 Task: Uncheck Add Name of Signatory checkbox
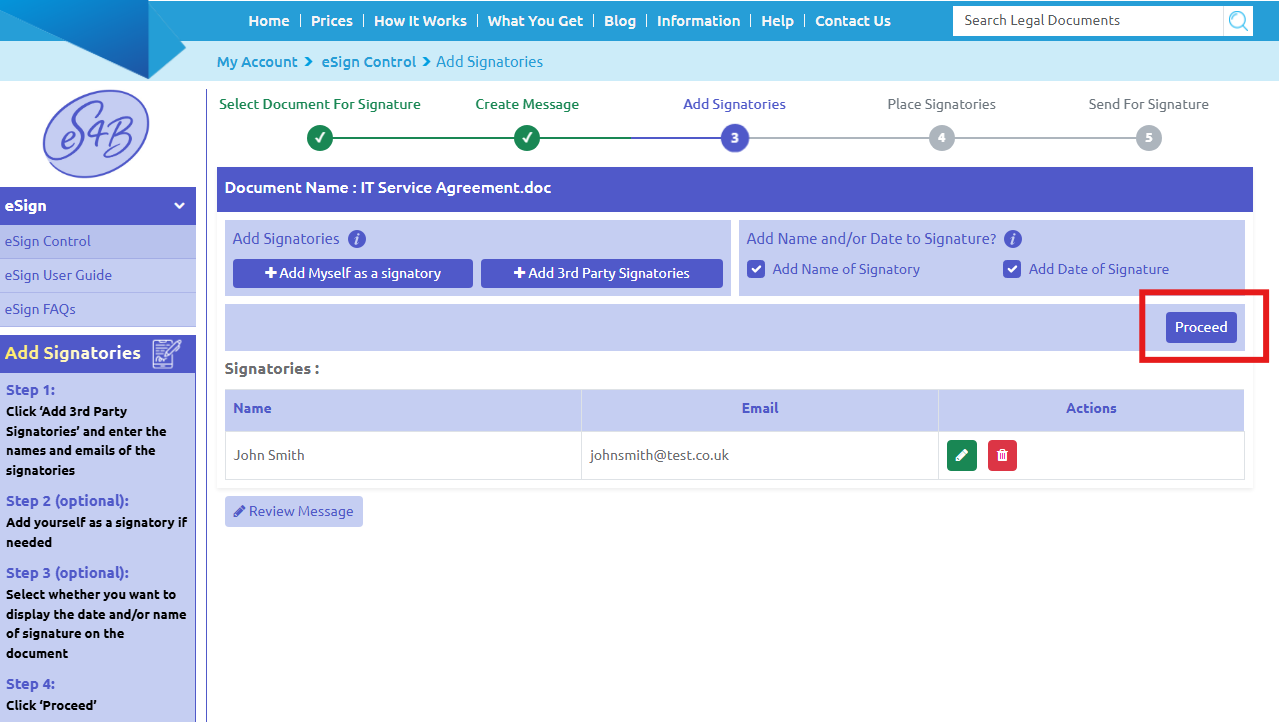[x=756, y=269]
